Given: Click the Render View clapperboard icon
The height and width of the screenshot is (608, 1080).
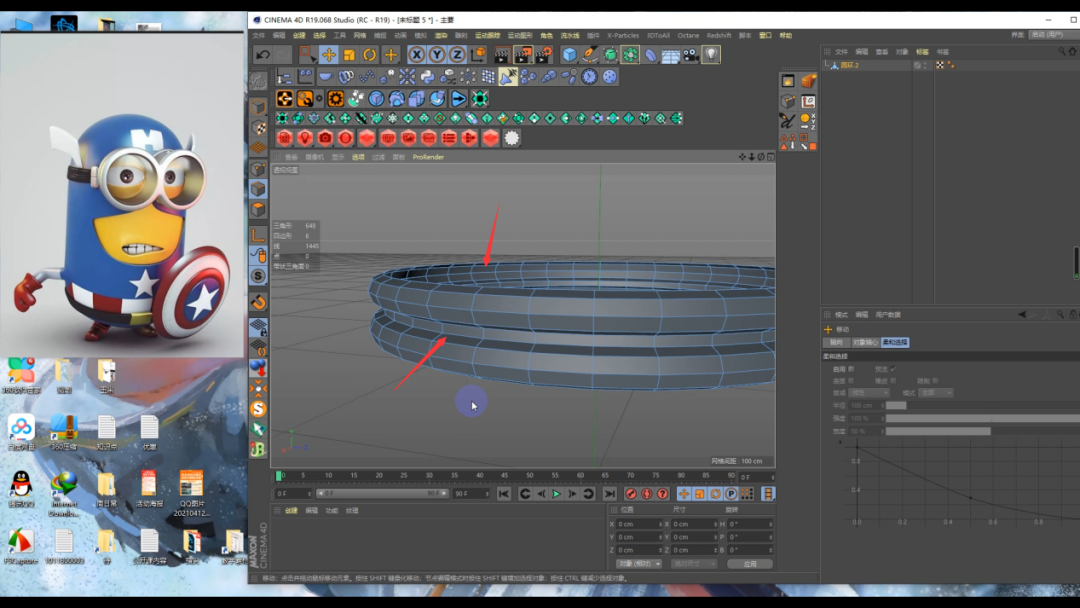Looking at the screenshot, I should click(x=502, y=54).
